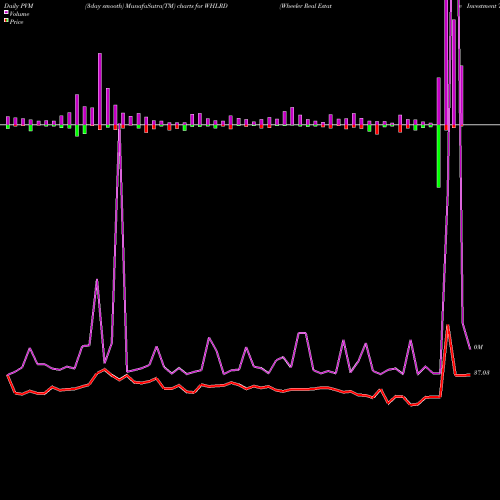Click the Volume legend label
500x500 pixels.
(19, 14)
